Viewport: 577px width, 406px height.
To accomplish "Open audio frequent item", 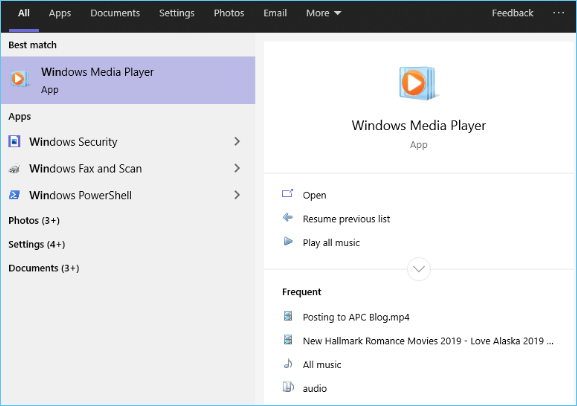I will click(315, 388).
